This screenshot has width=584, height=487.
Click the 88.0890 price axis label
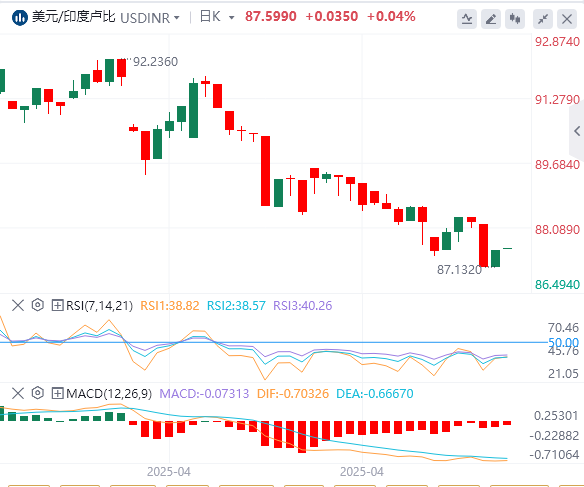(558, 230)
